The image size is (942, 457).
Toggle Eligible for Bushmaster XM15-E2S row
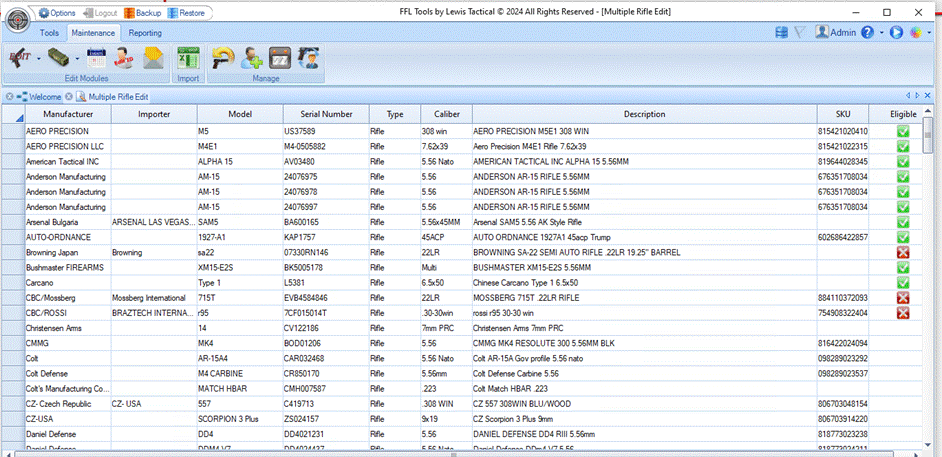click(x=902, y=268)
